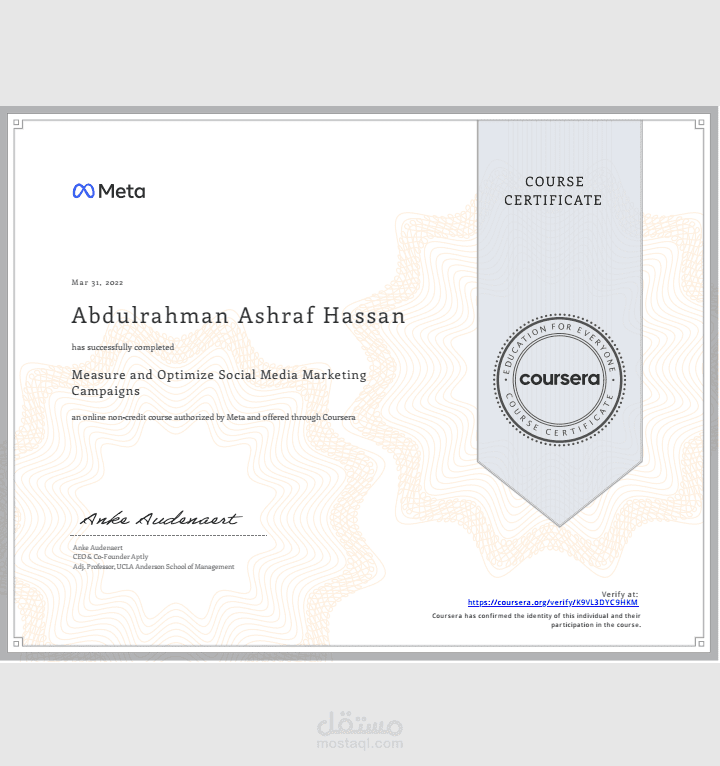Click 'CEO & Co-Founder Aptly' text

point(110,557)
